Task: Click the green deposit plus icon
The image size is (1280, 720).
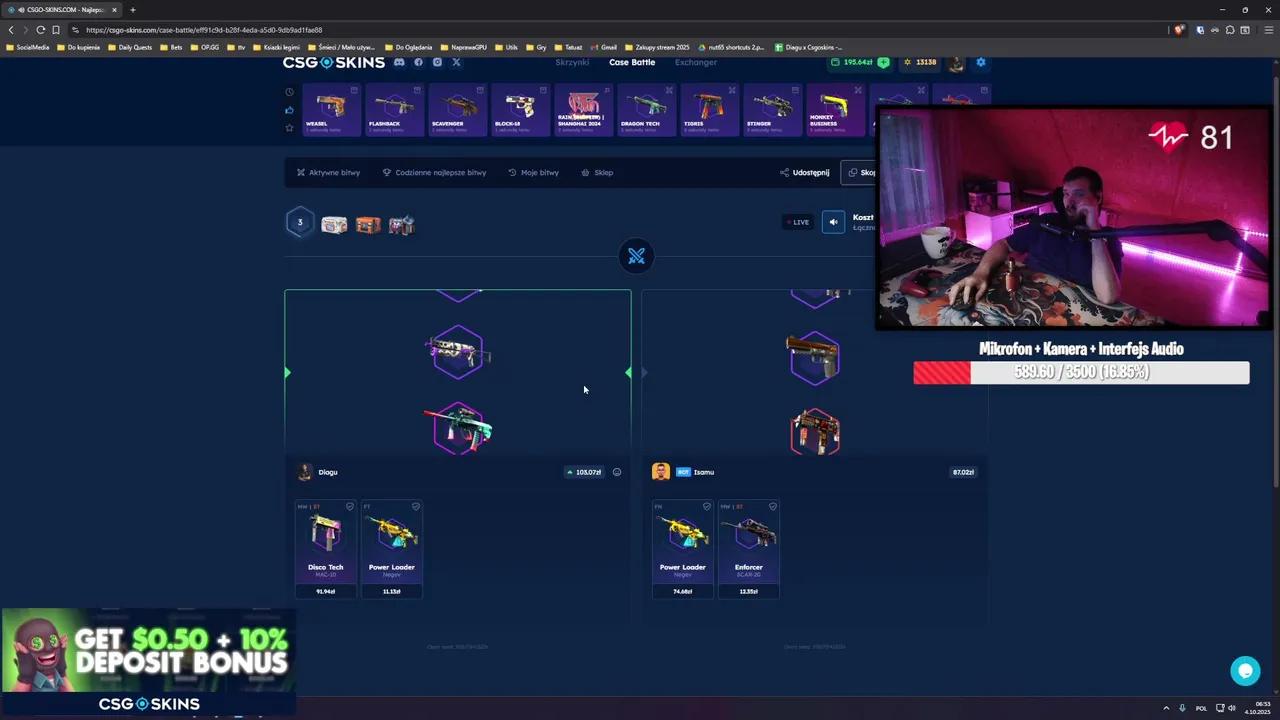Action: [x=883, y=62]
